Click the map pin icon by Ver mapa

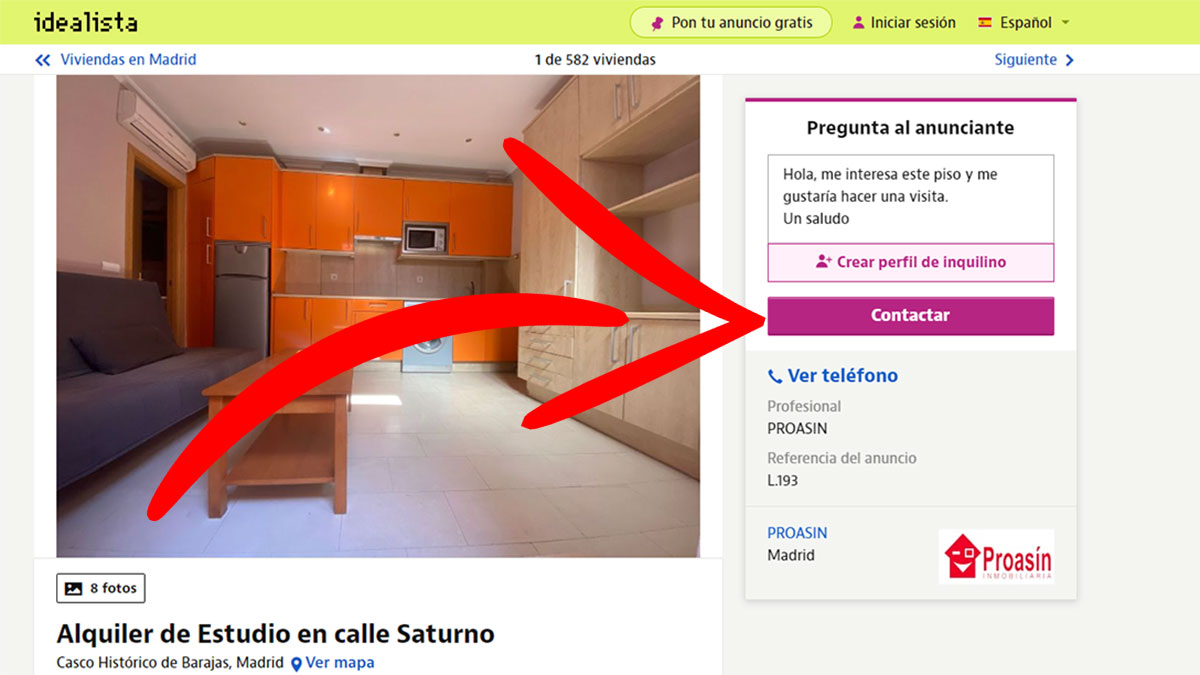(x=296, y=663)
